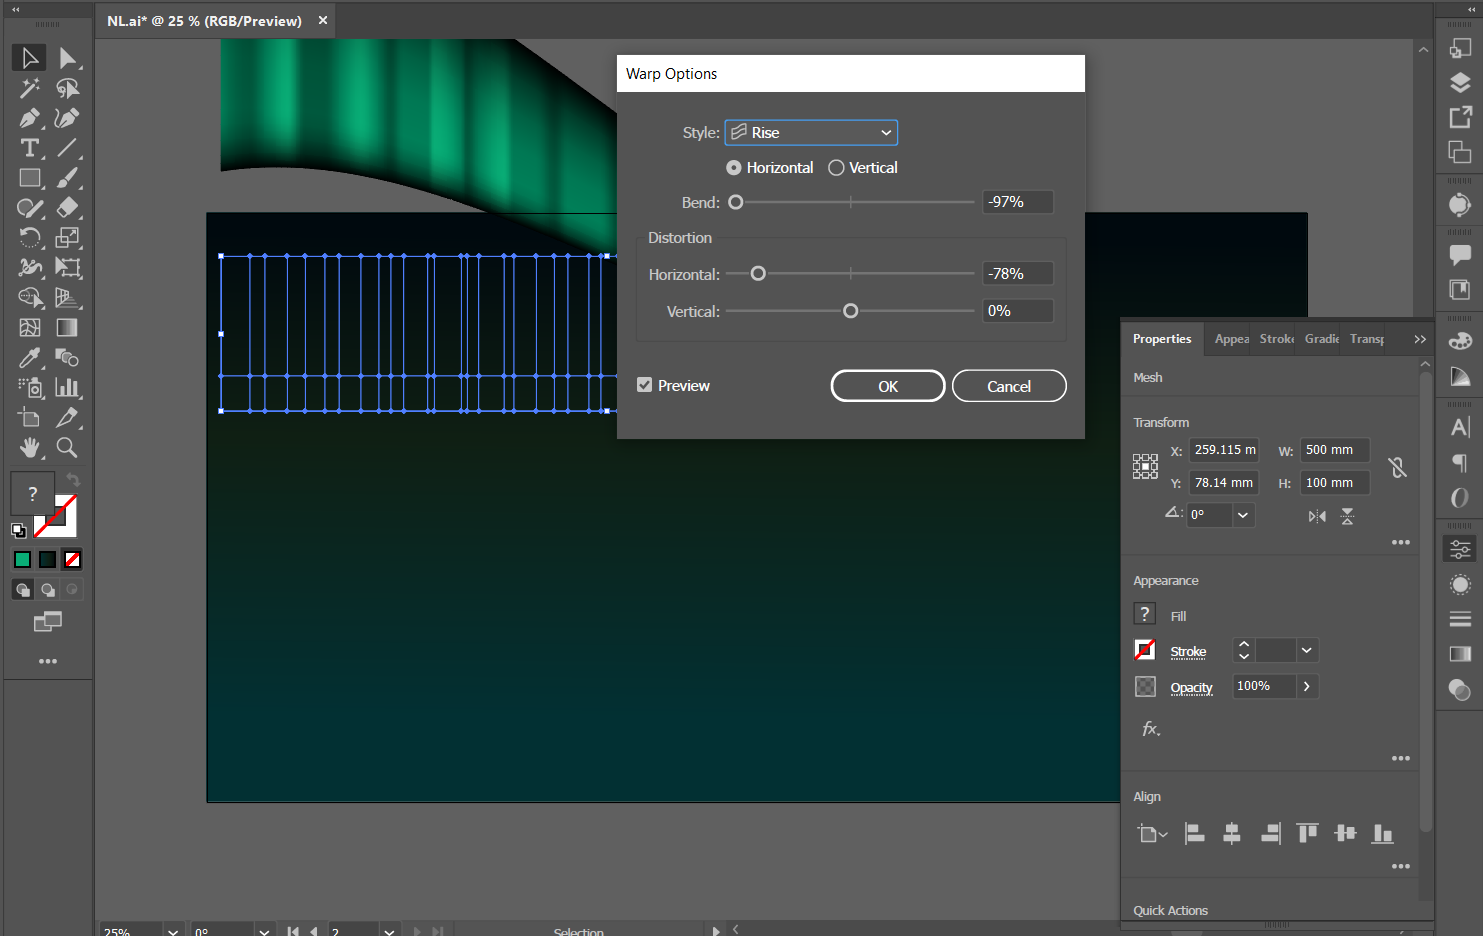Open Appearance more options dots
The width and height of the screenshot is (1483, 936).
click(1400, 758)
